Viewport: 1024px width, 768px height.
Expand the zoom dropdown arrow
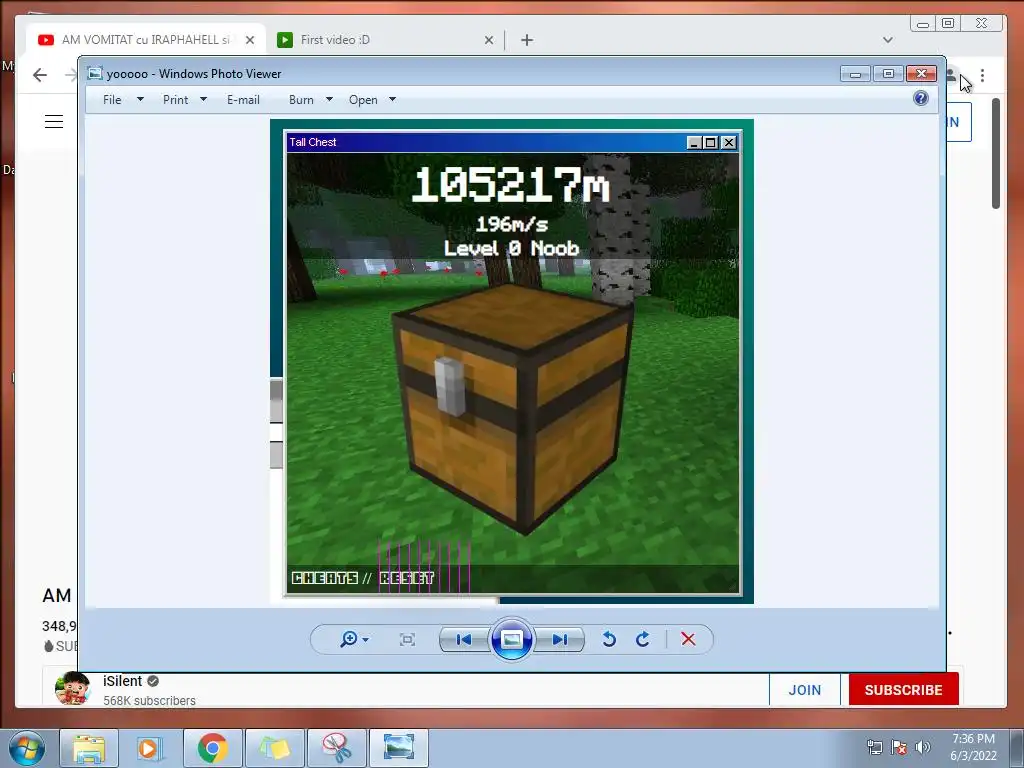366,640
